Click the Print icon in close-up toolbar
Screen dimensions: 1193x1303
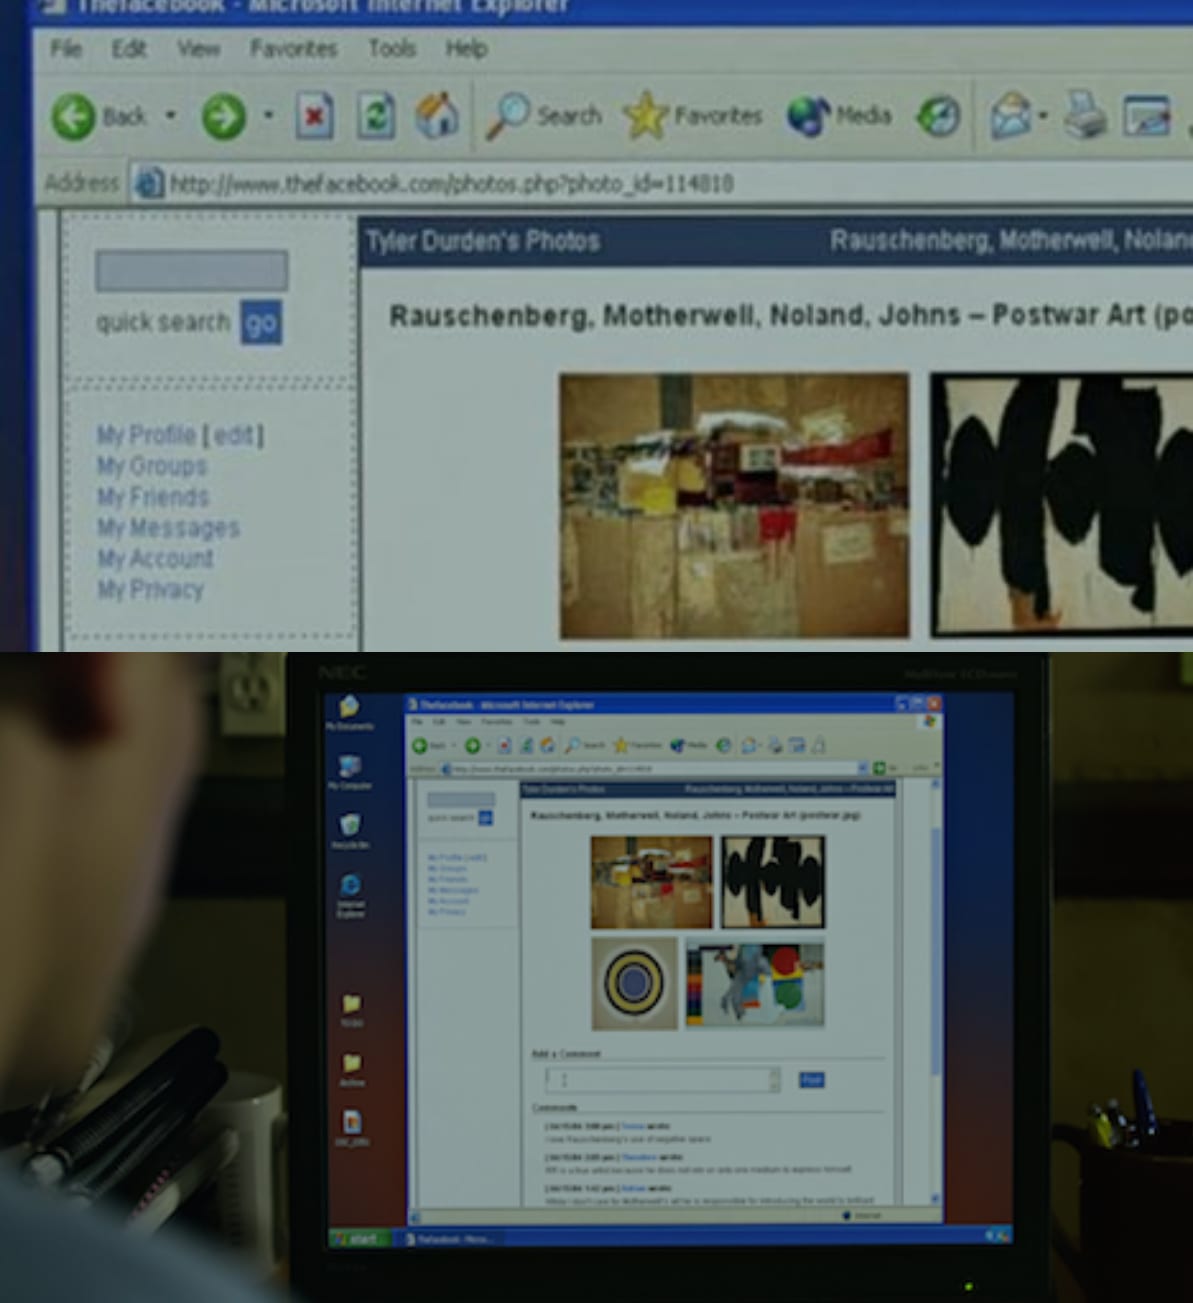point(1085,114)
